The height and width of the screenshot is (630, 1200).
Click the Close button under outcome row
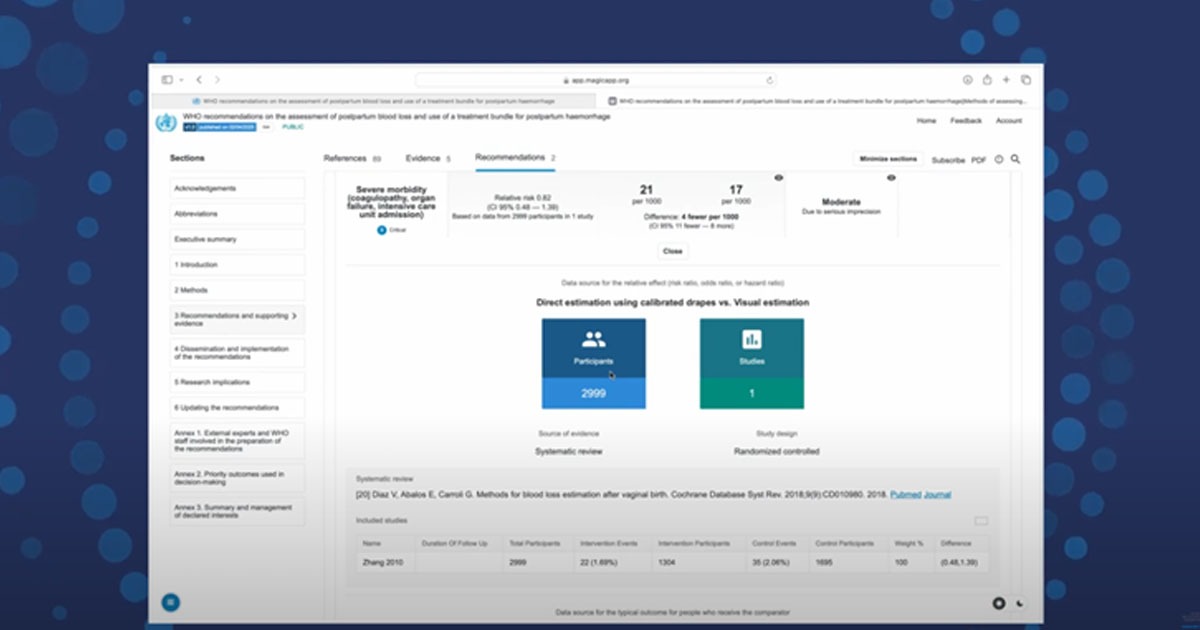[x=673, y=251]
